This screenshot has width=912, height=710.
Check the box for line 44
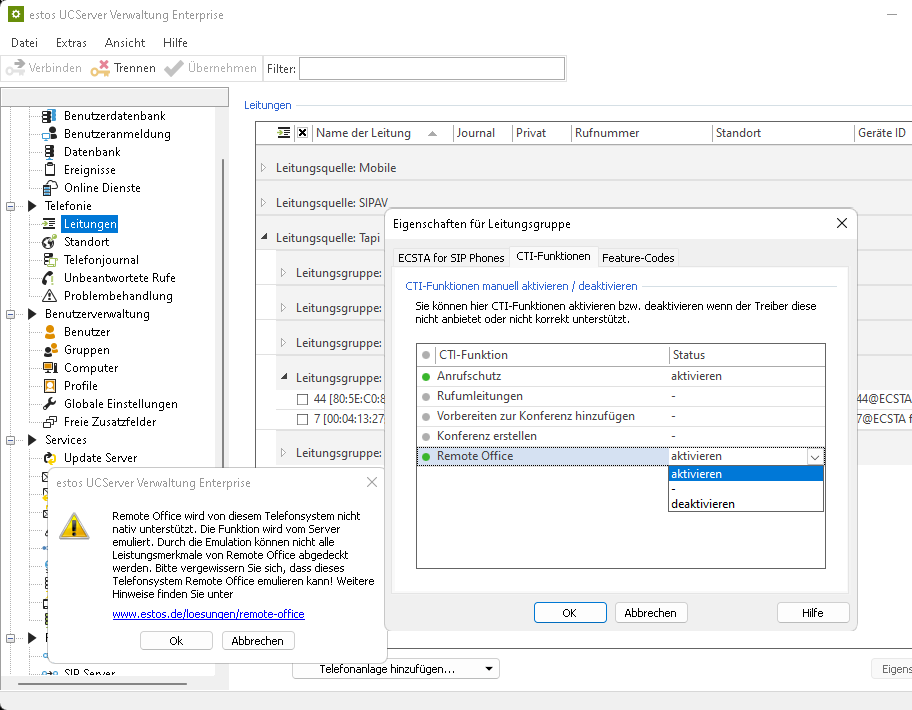(303, 400)
